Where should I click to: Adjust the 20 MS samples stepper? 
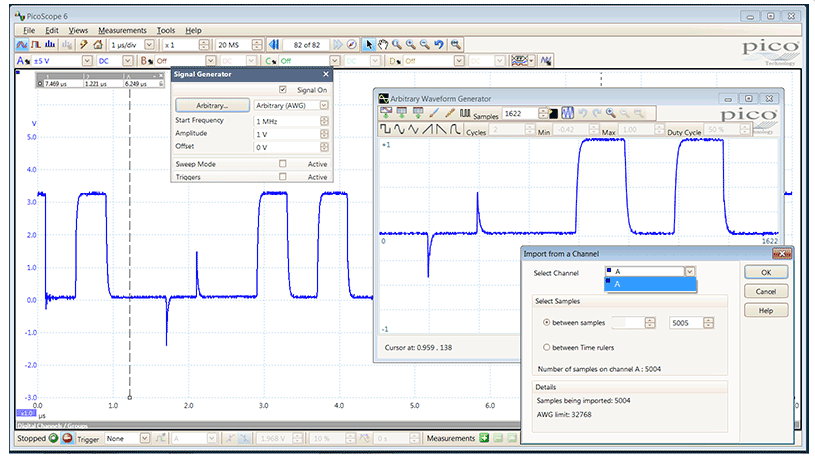pos(257,45)
